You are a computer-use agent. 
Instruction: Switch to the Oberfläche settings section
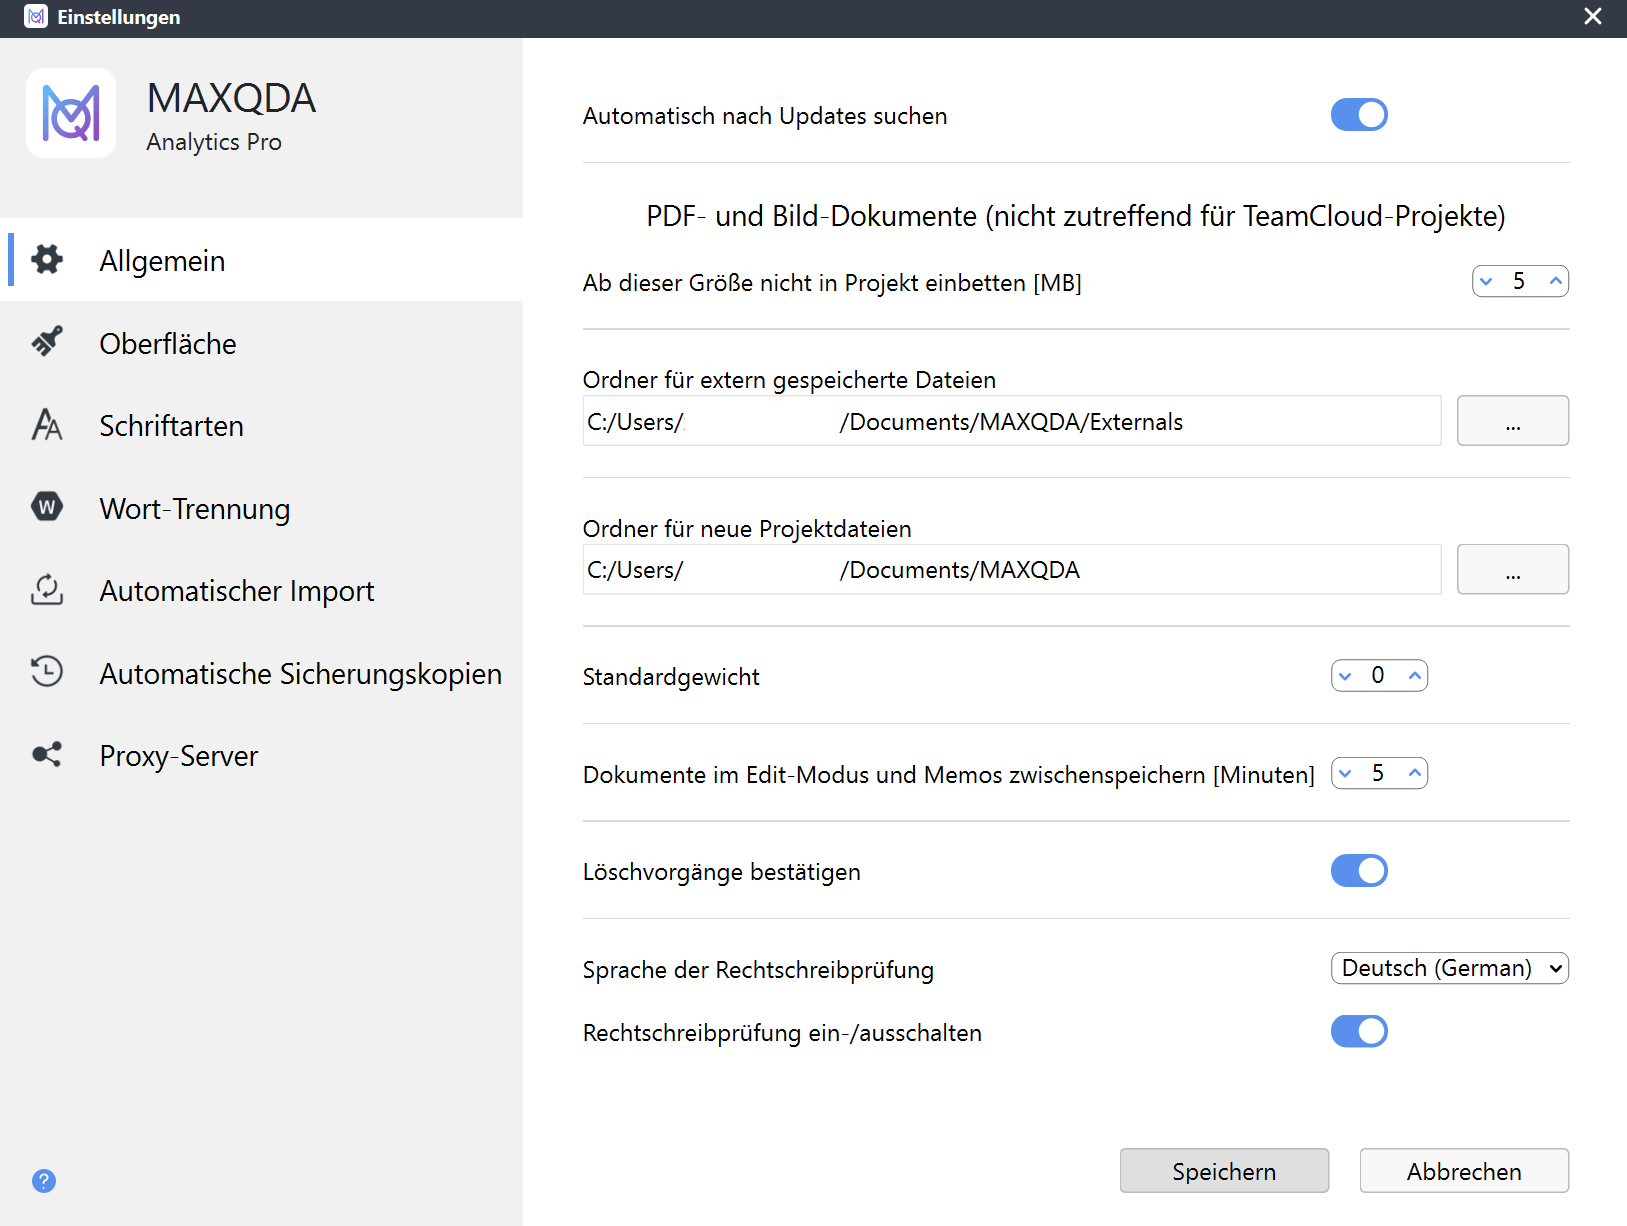pyautogui.click(x=168, y=343)
